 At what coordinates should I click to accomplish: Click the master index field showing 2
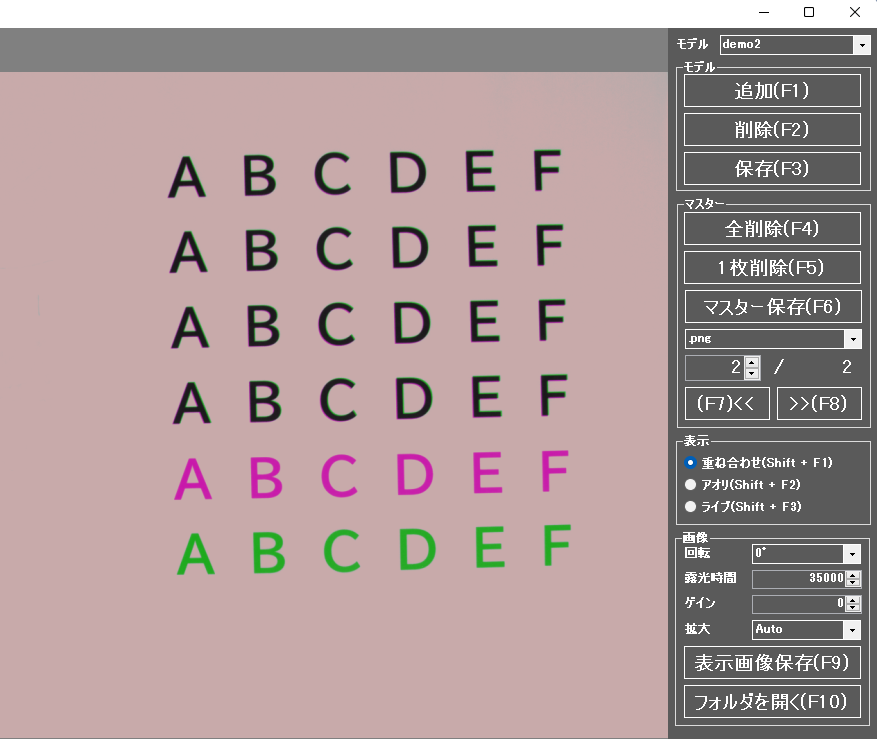pos(715,368)
